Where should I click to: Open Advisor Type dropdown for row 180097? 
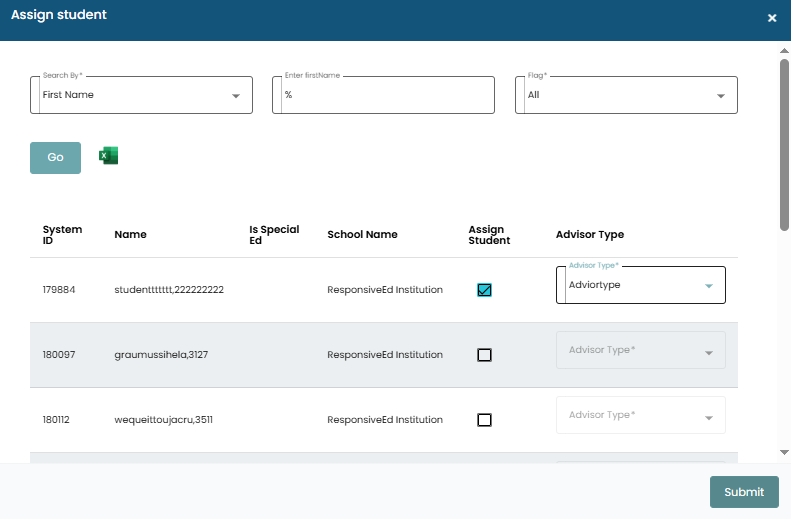[640, 350]
